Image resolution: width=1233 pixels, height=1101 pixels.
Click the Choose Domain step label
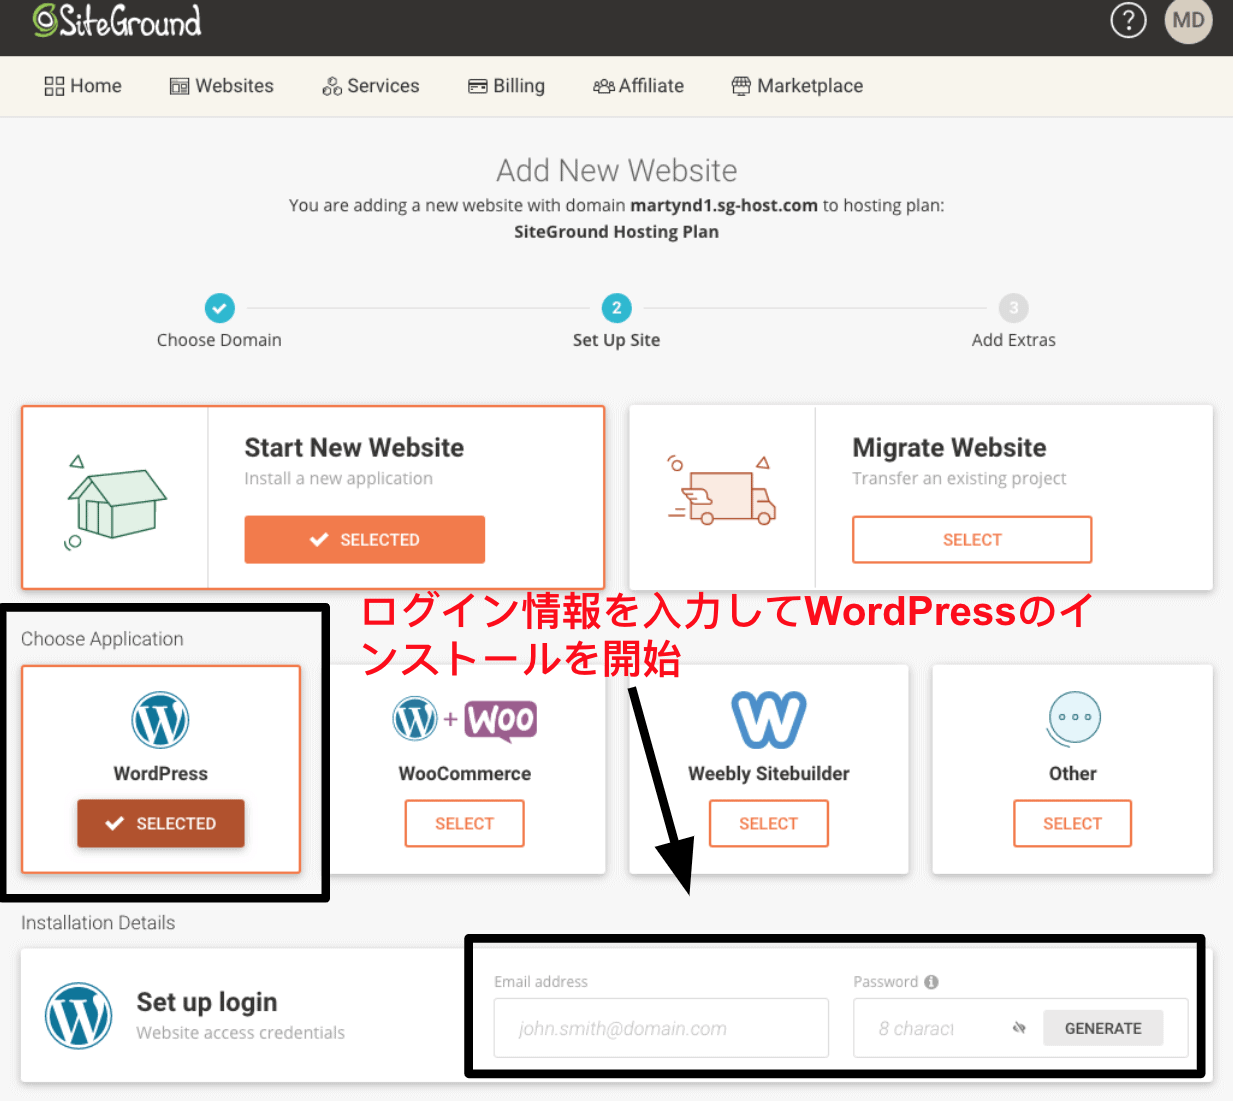219,340
